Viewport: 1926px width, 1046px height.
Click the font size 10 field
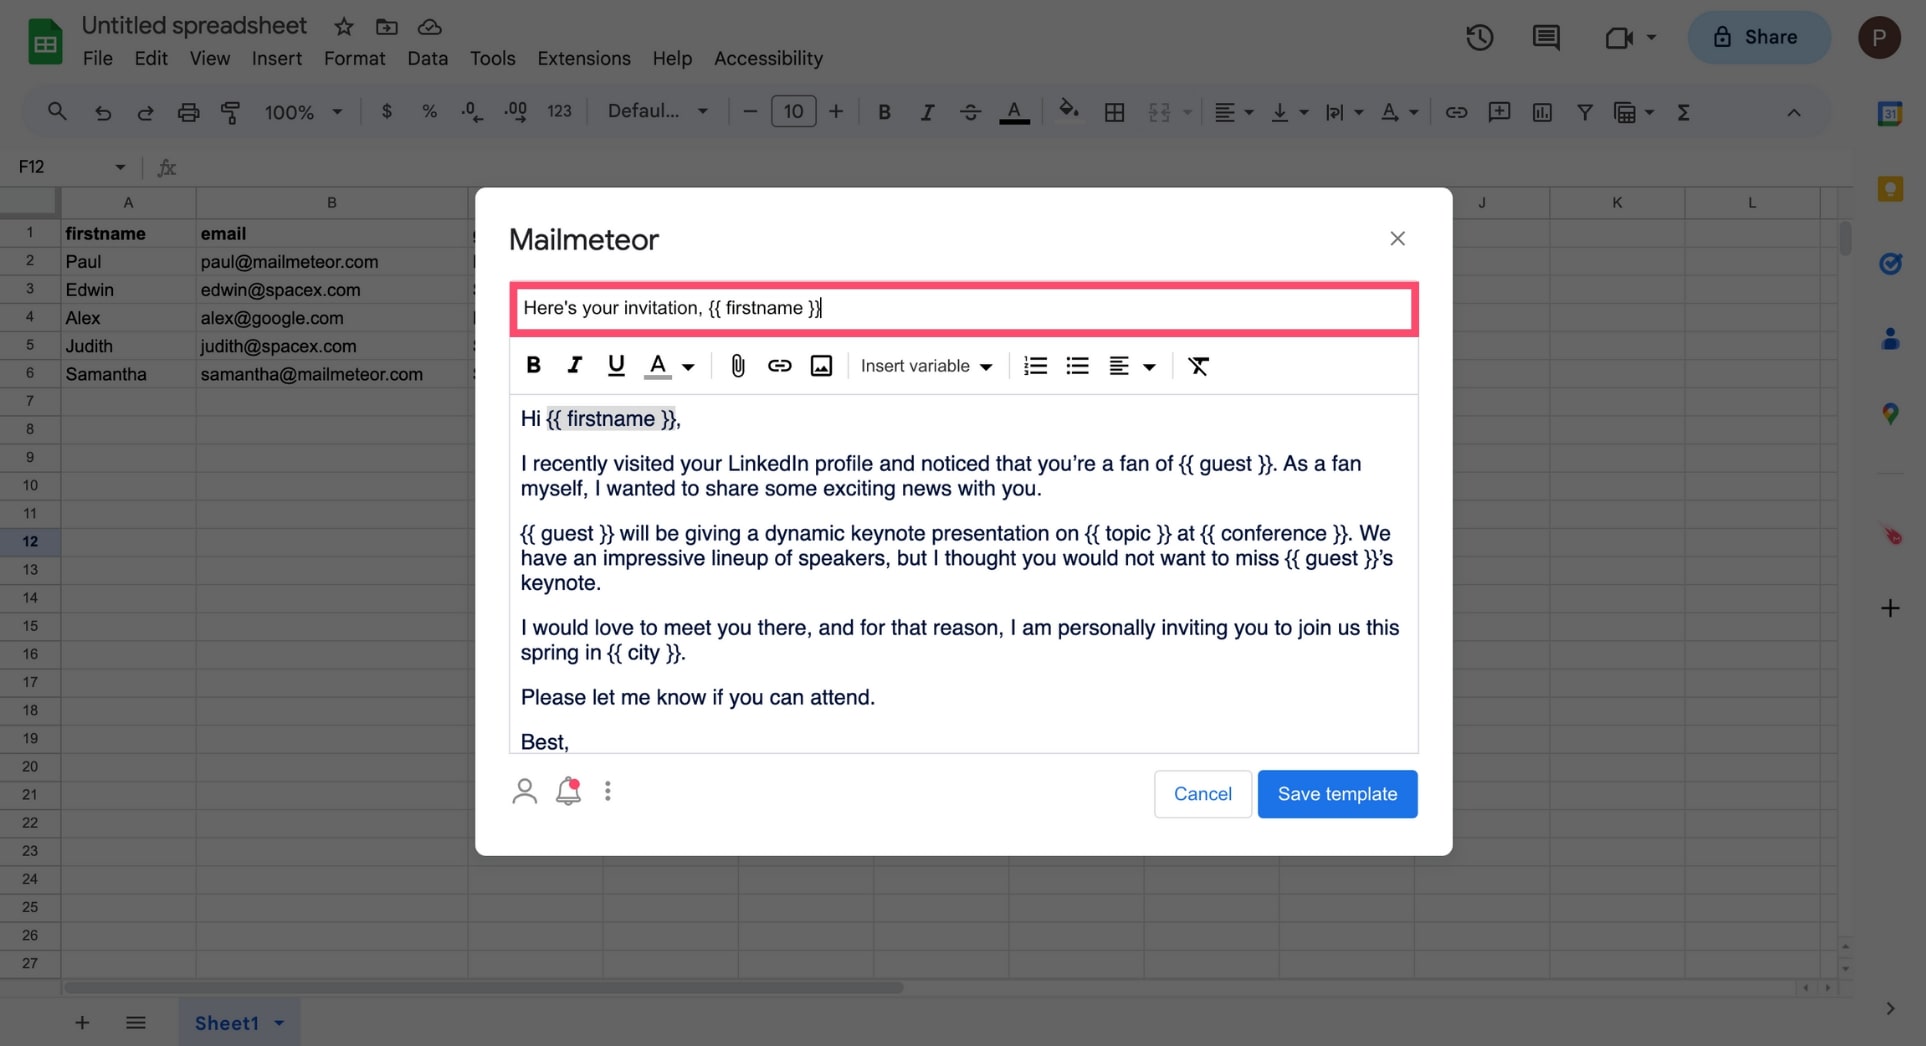tap(793, 111)
